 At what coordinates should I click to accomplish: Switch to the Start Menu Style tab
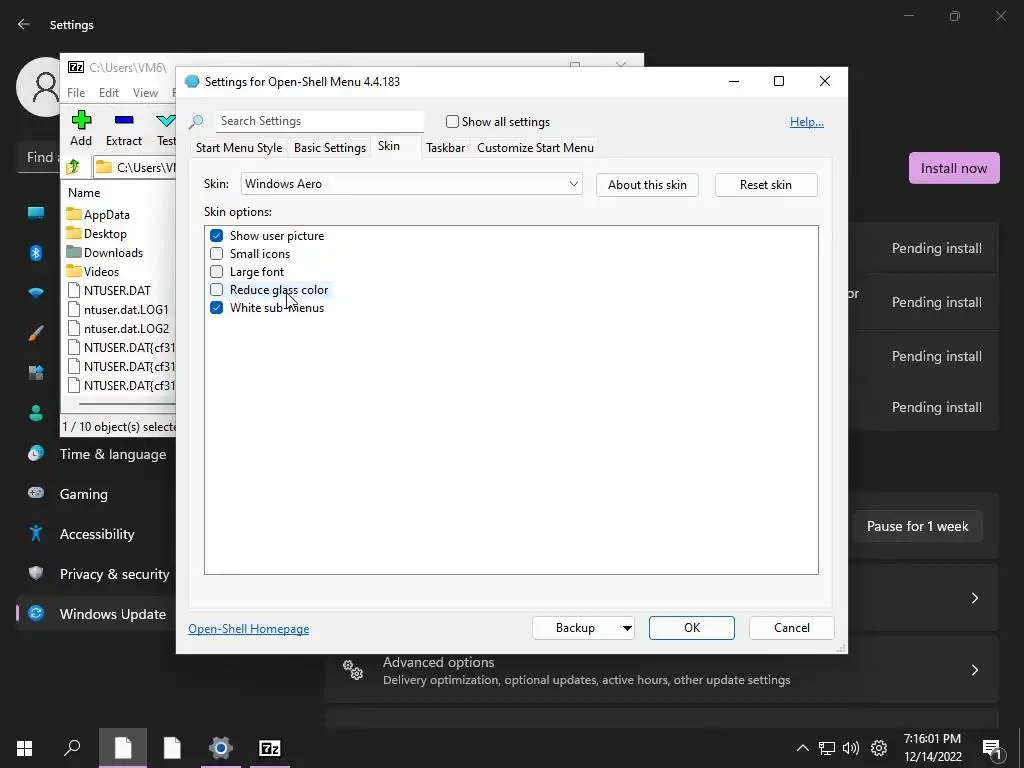[x=239, y=148]
